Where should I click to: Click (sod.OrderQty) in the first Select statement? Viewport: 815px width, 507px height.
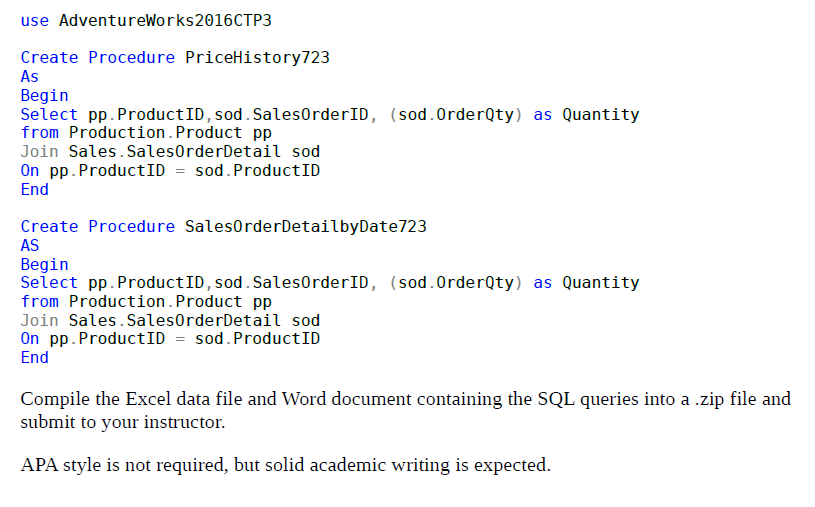pos(456,114)
